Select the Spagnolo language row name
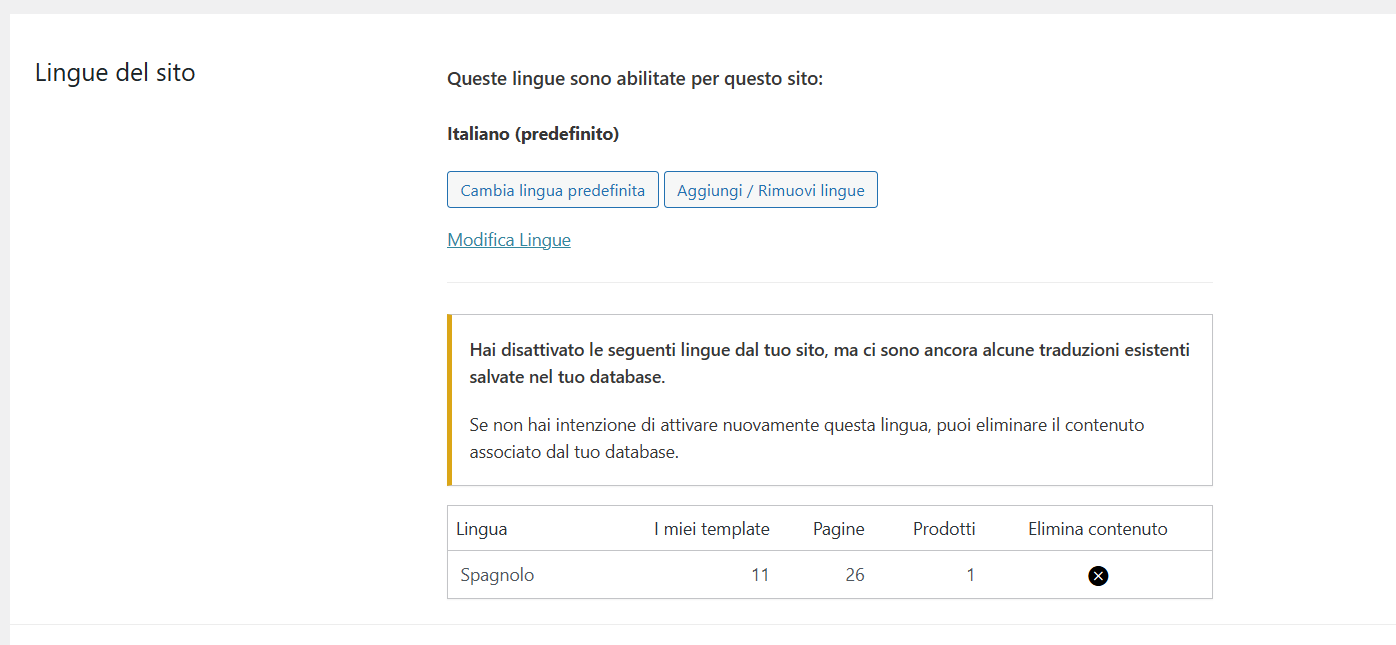The width and height of the screenshot is (1396, 645). coord(497,575)
